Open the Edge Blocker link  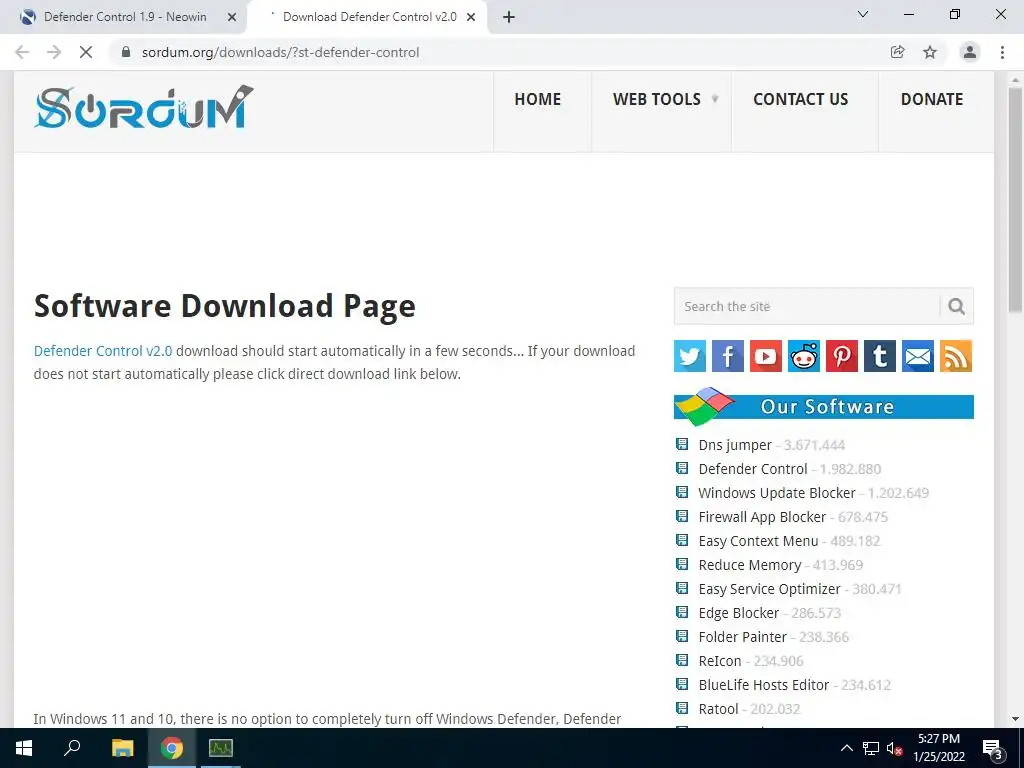739,613
